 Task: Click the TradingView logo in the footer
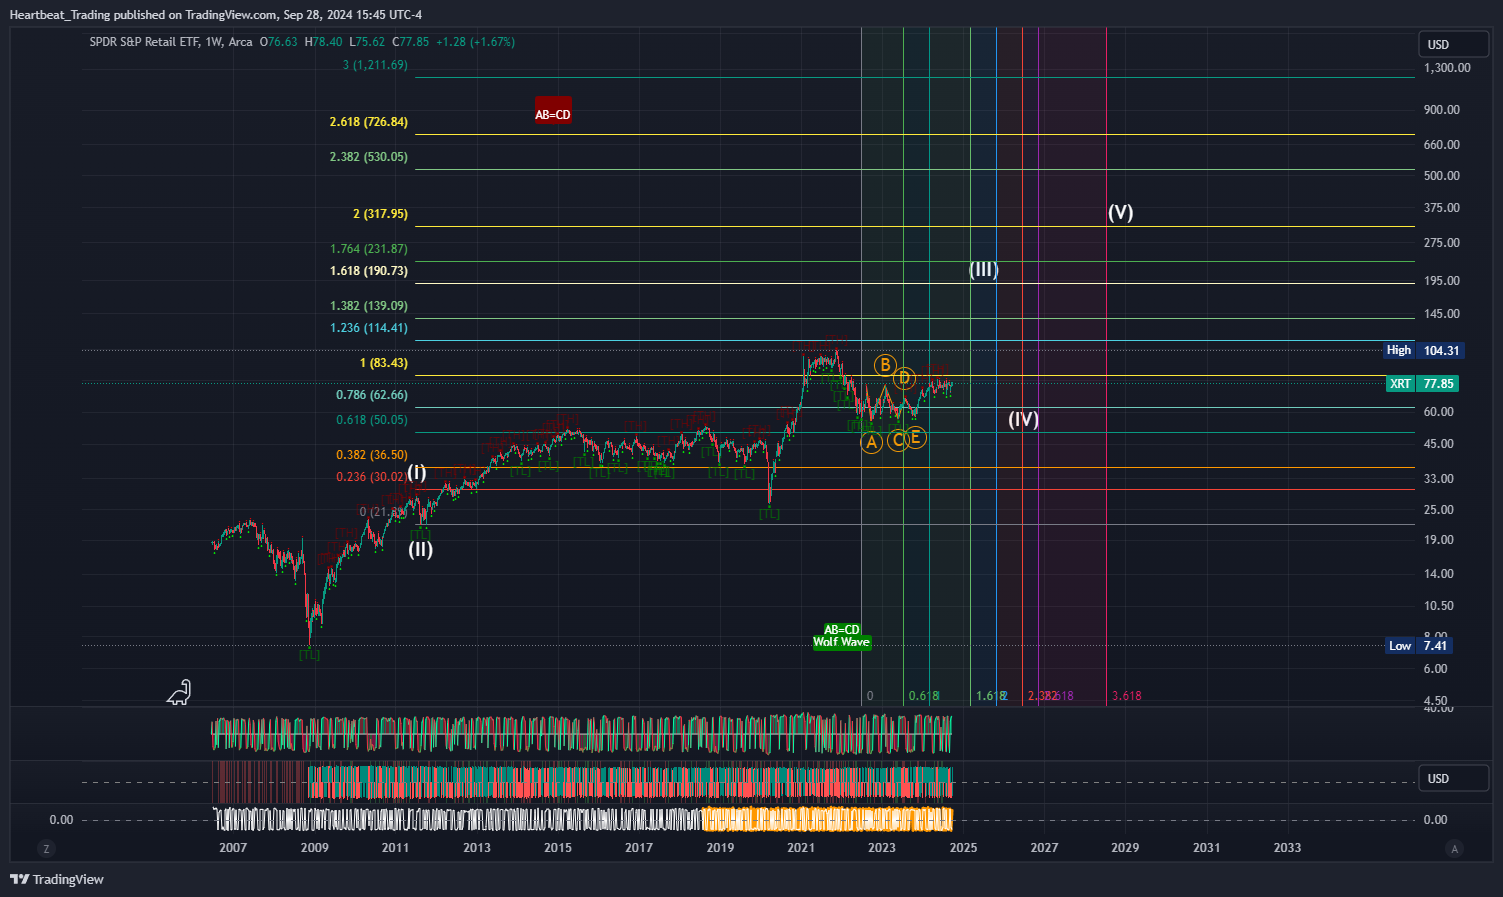(57, 879)
